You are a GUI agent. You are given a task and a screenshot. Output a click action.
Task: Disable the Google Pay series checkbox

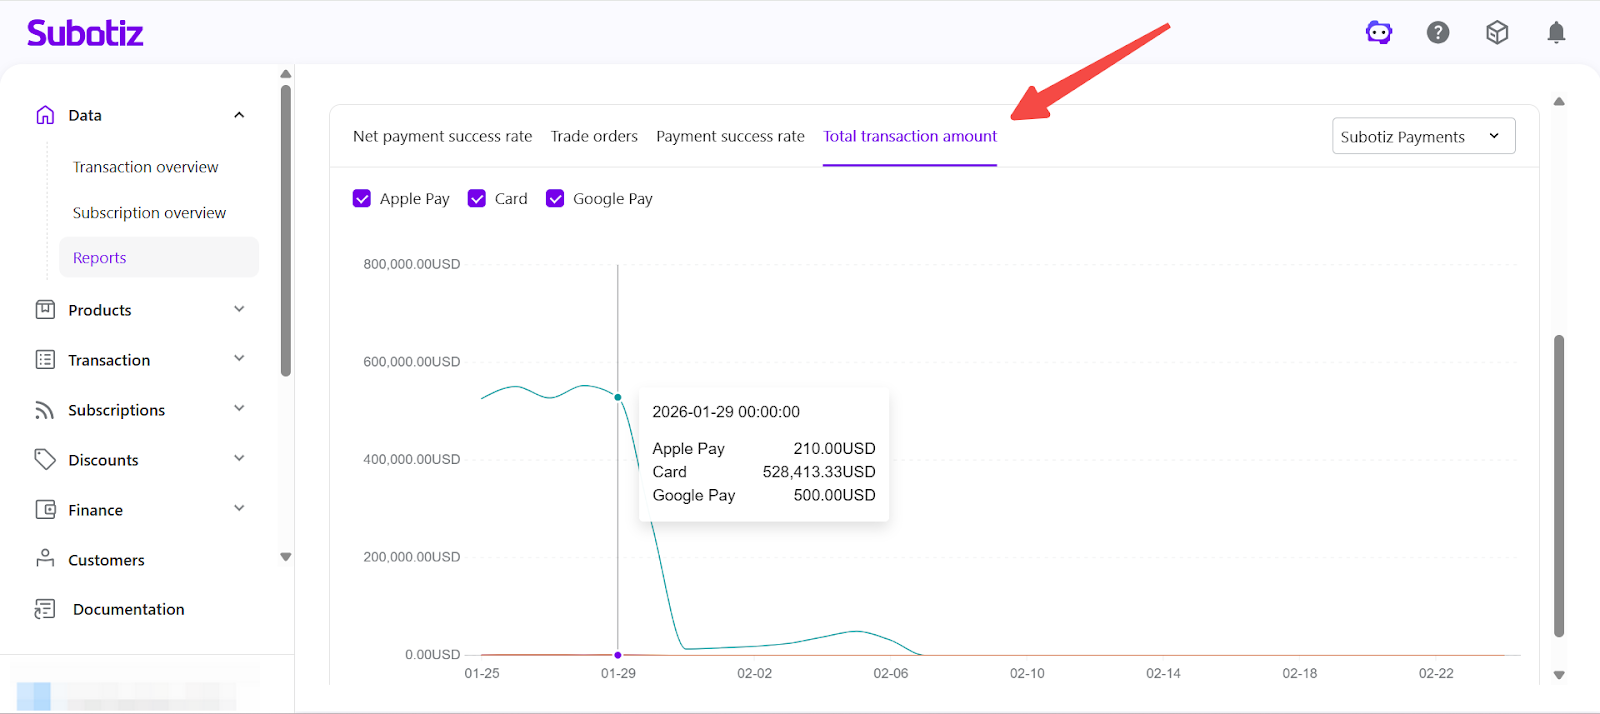(x=555, y=199)
